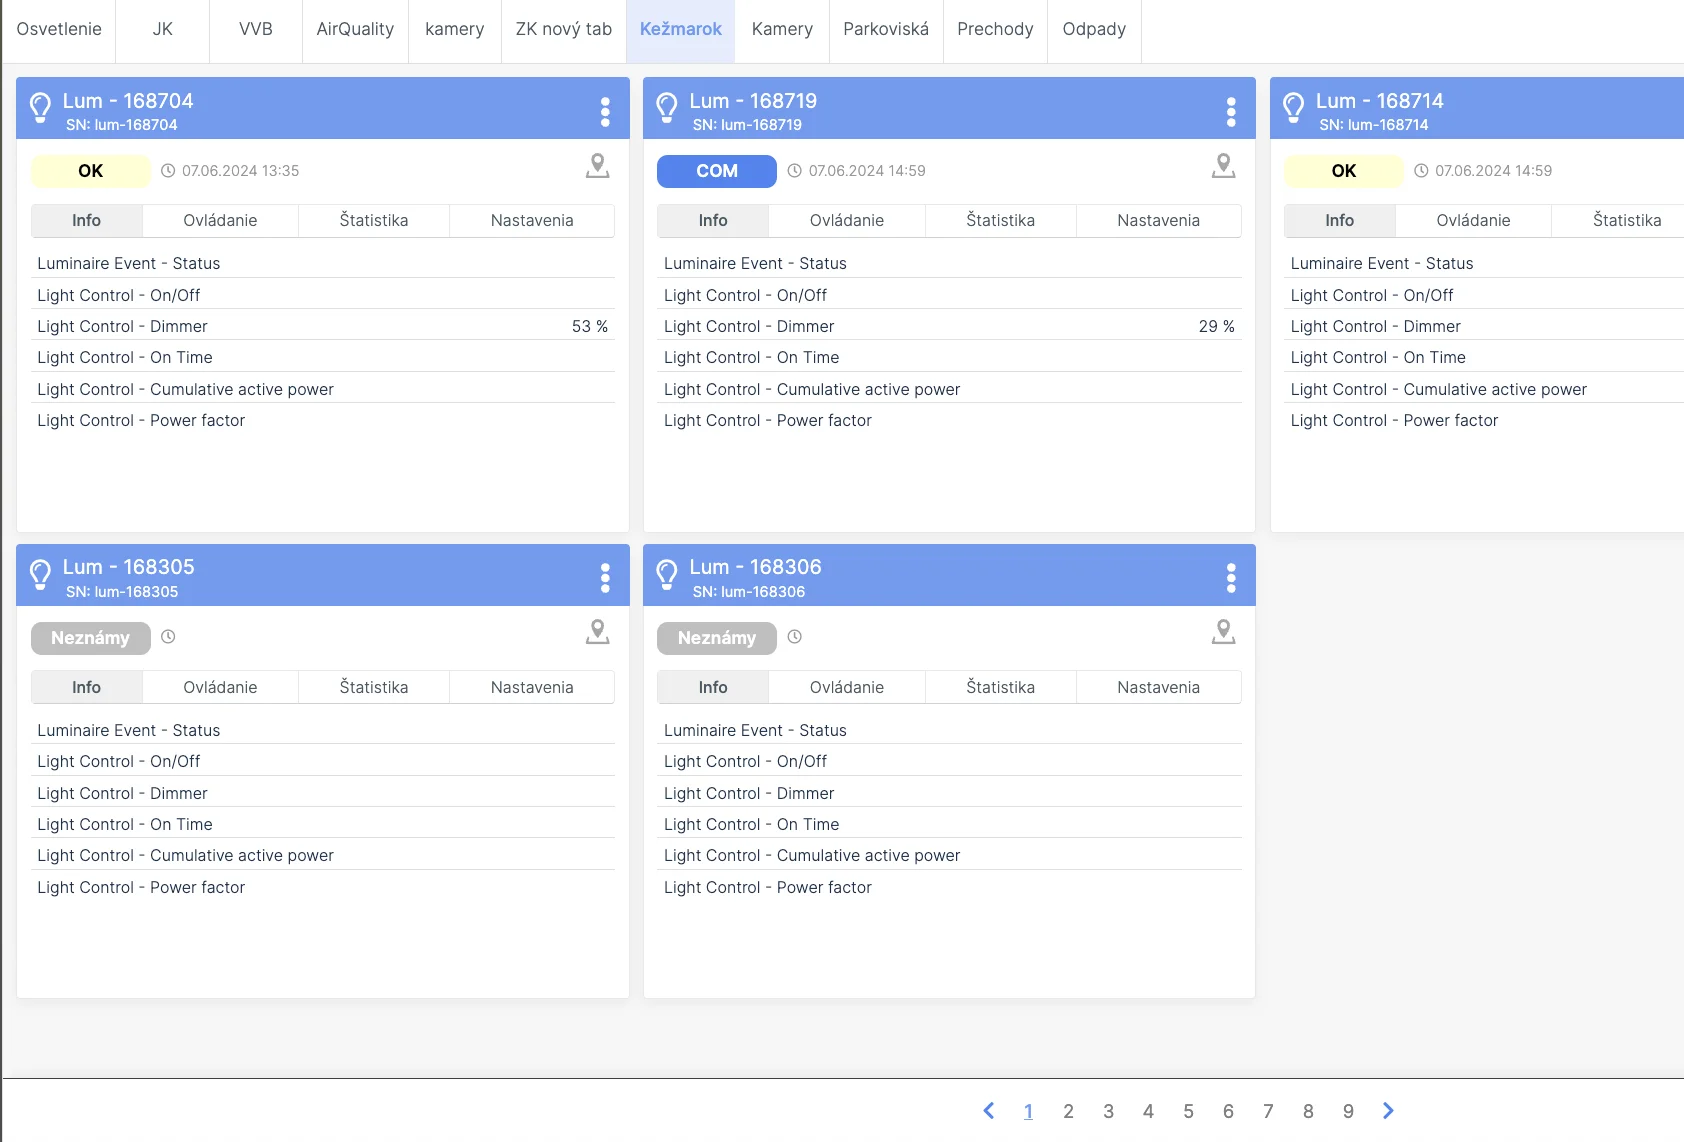Click the COM status badge on Lum - 168719
This screenshot has height=1142, width=1684.
716,171
